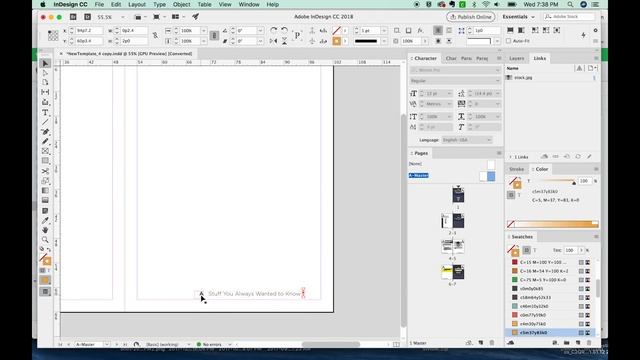Choose the Type tool

[45, 112]
